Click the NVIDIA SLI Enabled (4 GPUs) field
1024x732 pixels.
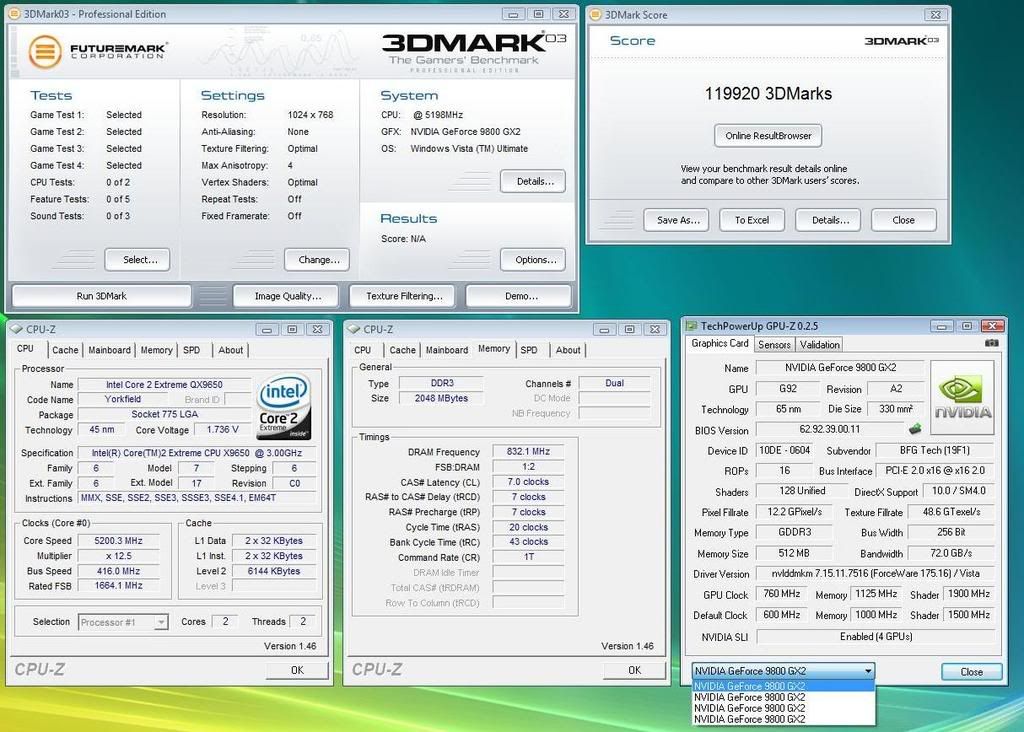876,637
